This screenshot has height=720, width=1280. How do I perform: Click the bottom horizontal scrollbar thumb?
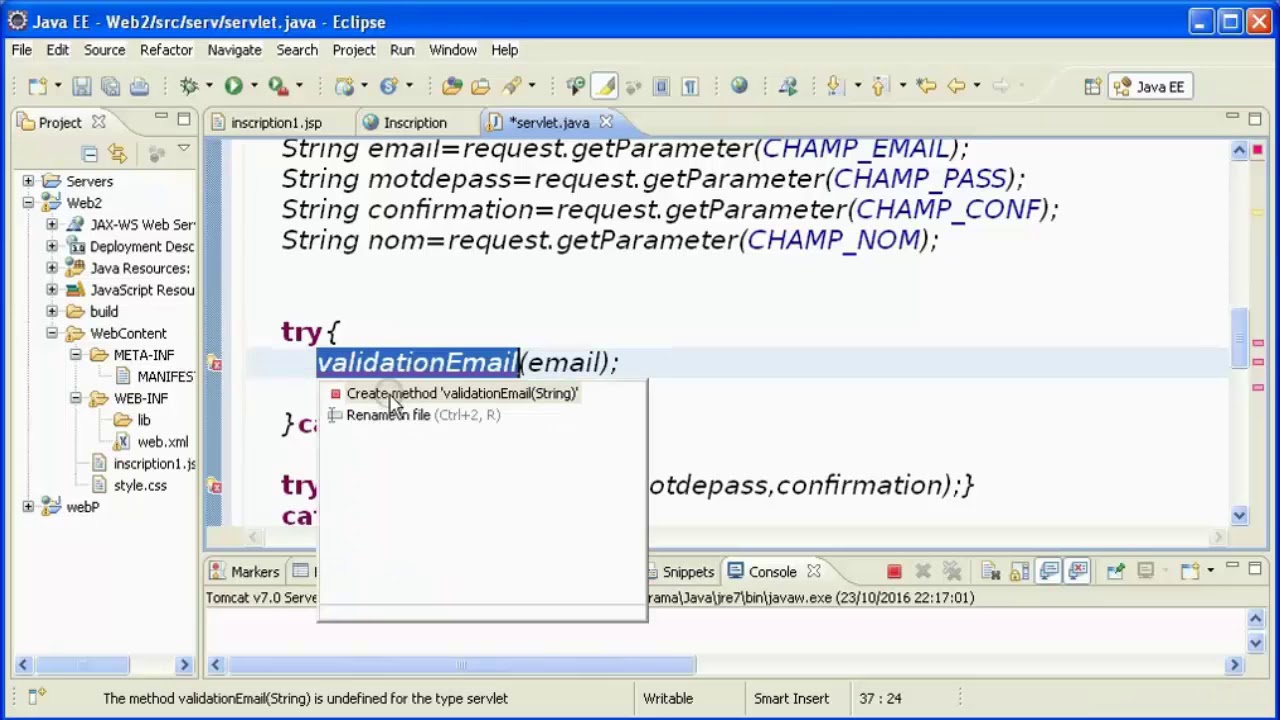(462, 665)
